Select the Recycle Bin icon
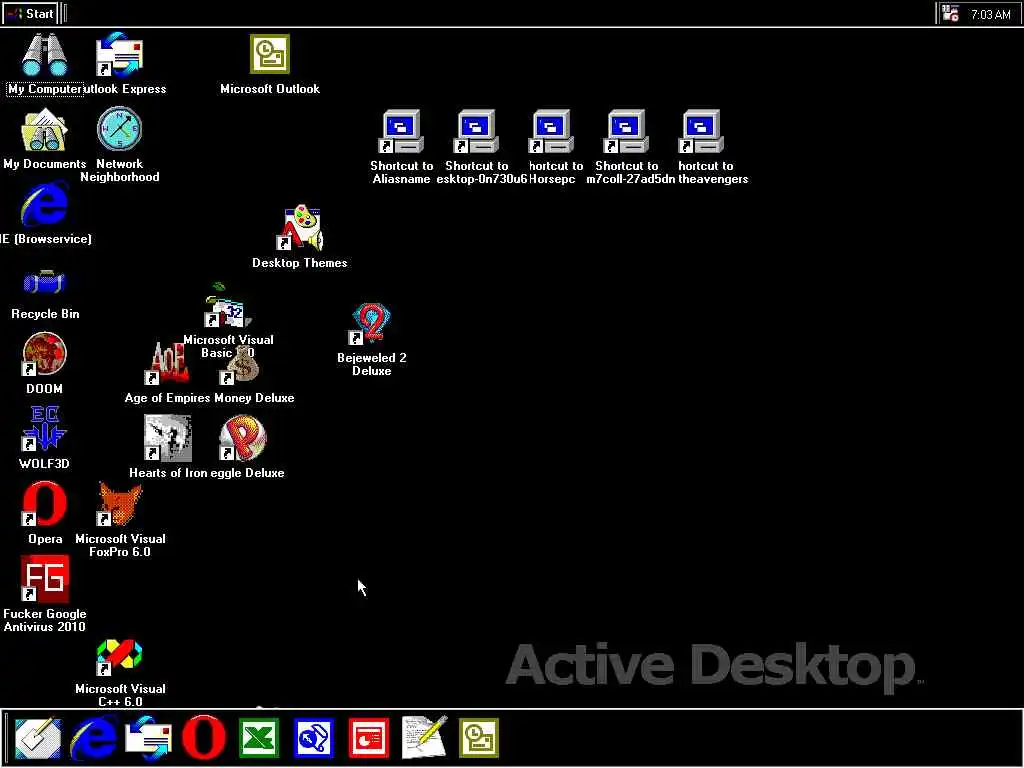The image size is (1024, 768). pyautogui.click(x=44, y=282)
